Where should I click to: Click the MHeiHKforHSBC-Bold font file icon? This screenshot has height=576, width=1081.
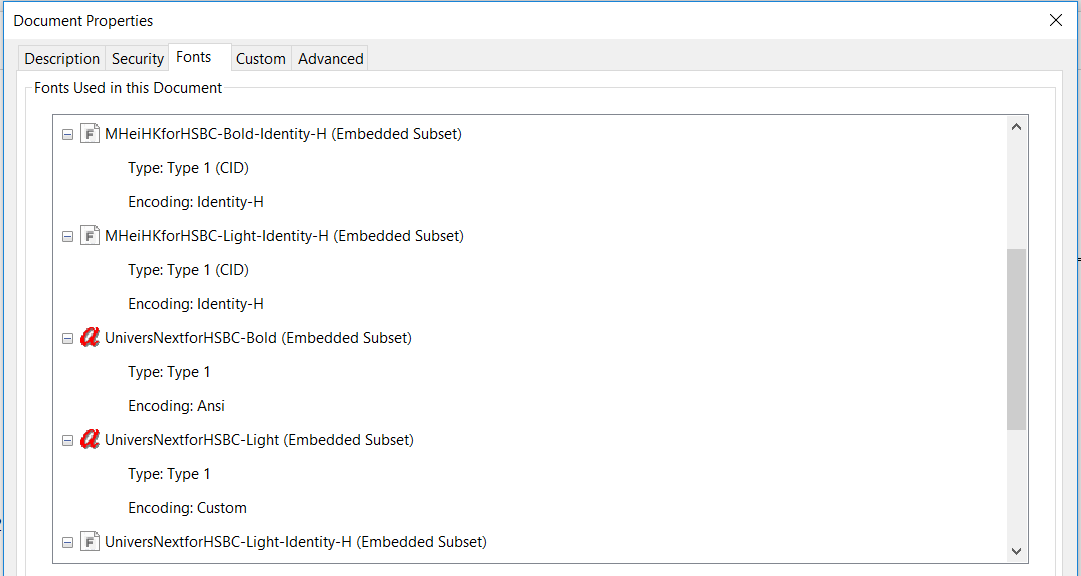(x=90, y=134)
